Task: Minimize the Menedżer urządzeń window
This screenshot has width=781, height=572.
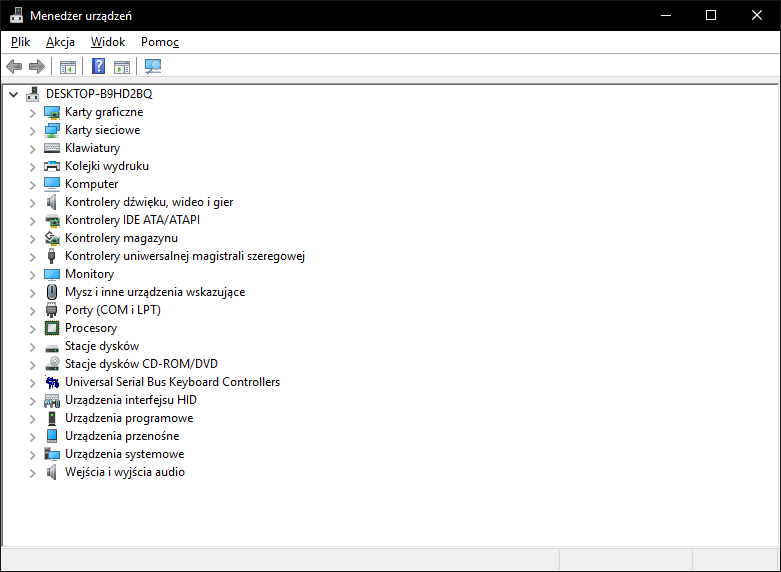Action: point(665,15)
